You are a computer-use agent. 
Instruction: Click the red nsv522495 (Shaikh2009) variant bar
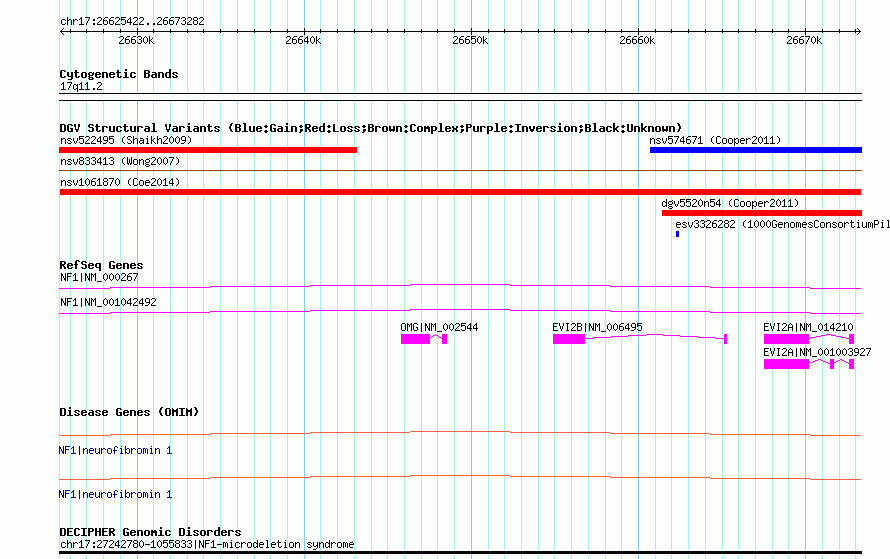click(208, 150)
